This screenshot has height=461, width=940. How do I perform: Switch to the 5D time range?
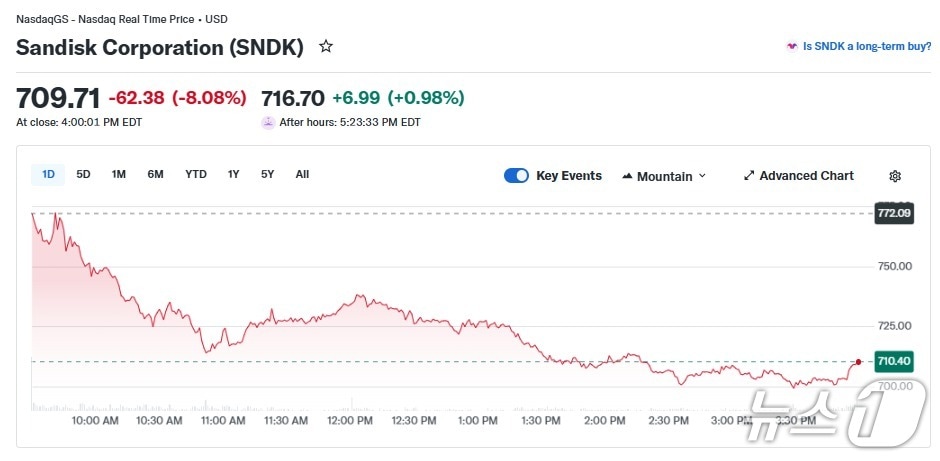(x=83, y=174)
